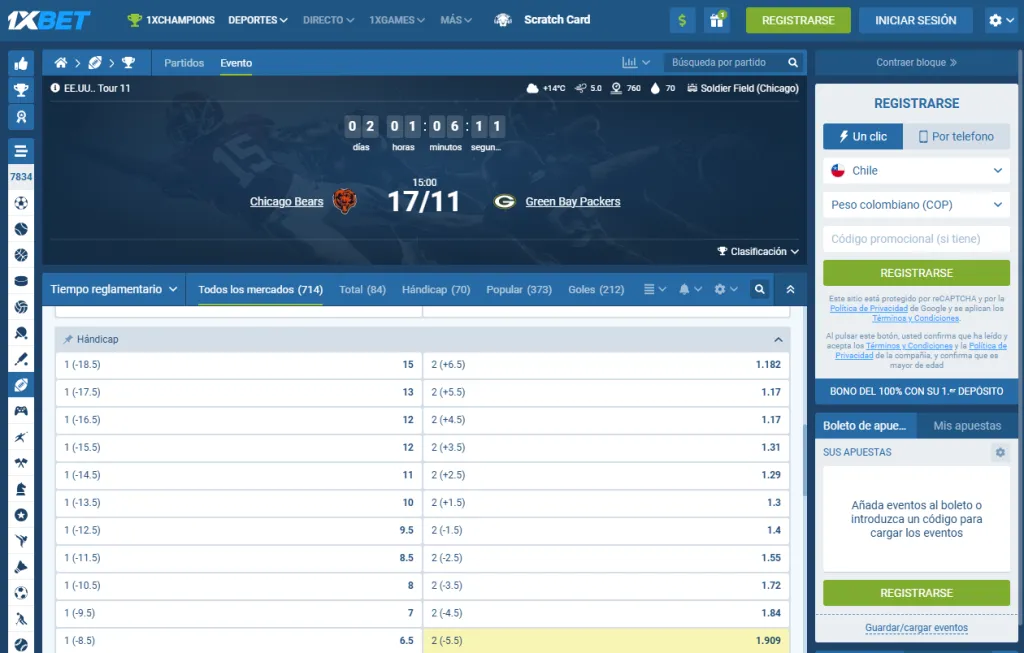Click the Home breadcrumb icon
This screenshot has width=1024, height=653.
coord(60,62)
